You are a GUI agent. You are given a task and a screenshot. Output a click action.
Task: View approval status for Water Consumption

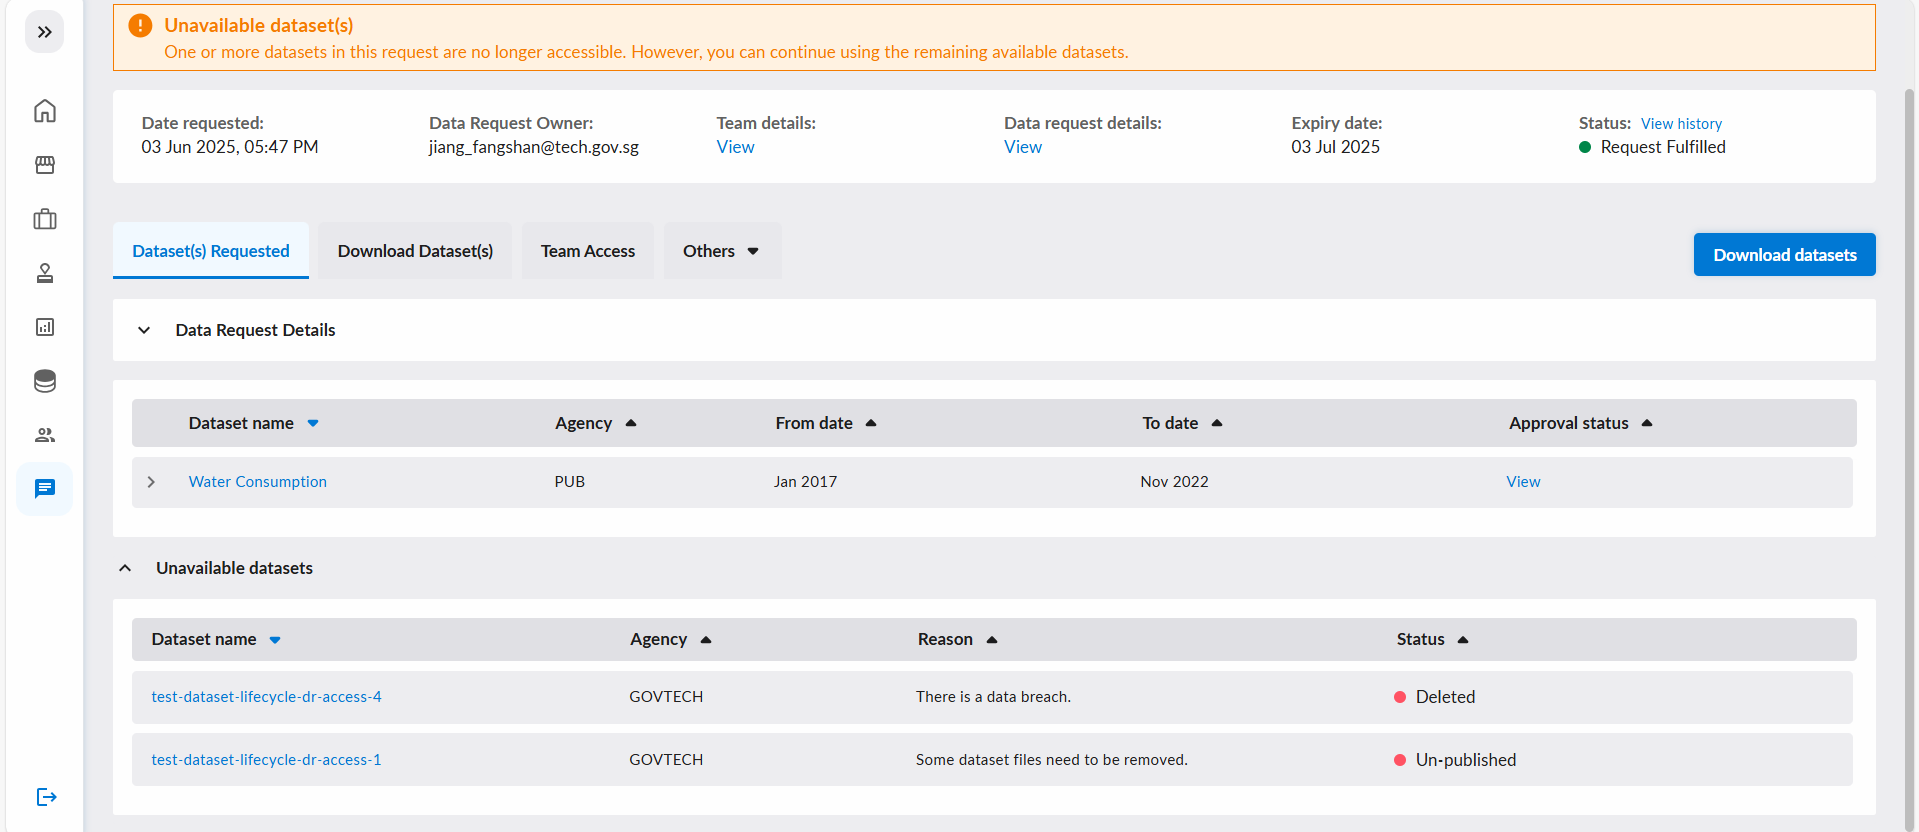click(1523, 482)
